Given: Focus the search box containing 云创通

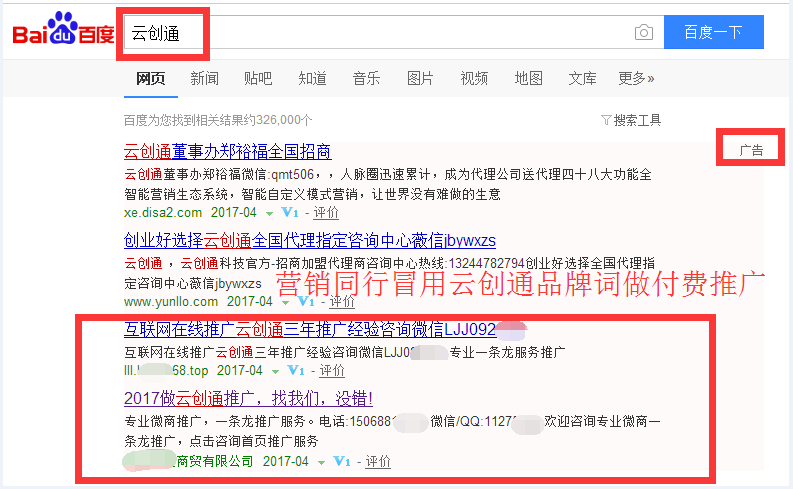Looking at the screenshot, I should click(393, 32).
